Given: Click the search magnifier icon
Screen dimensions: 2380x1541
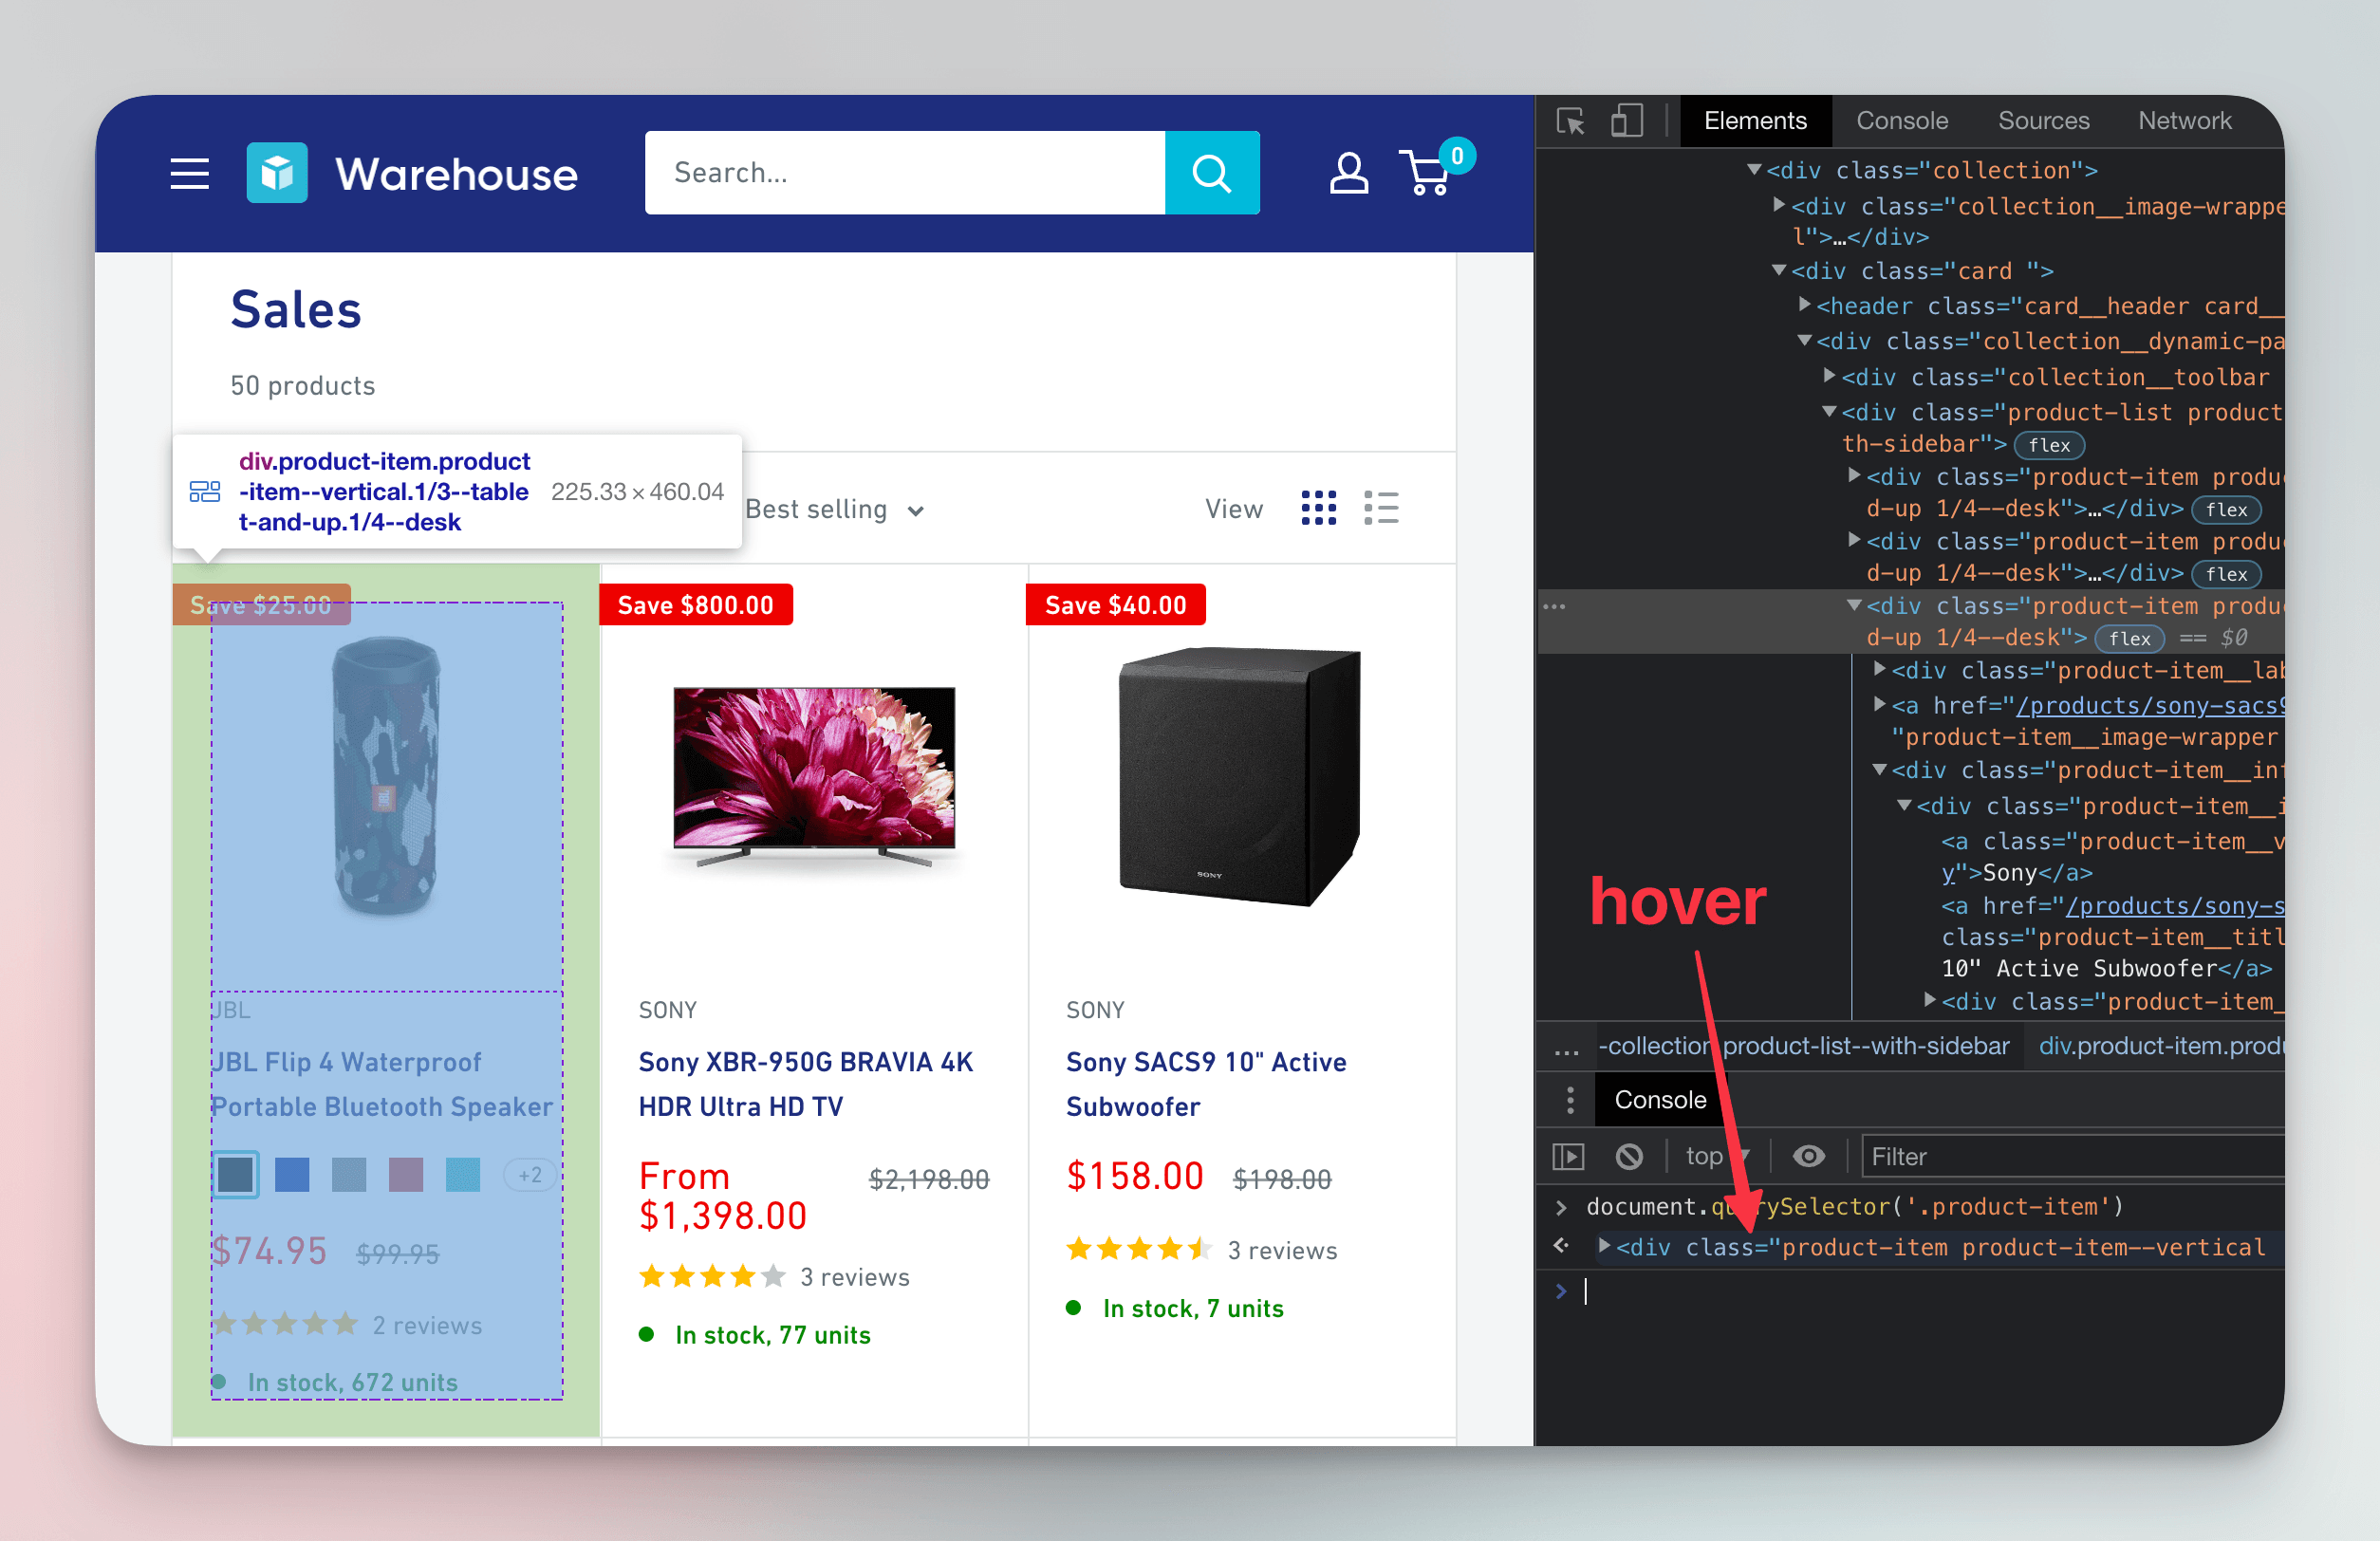Looking at the screenshot, I should click(x=1215, y=172).
